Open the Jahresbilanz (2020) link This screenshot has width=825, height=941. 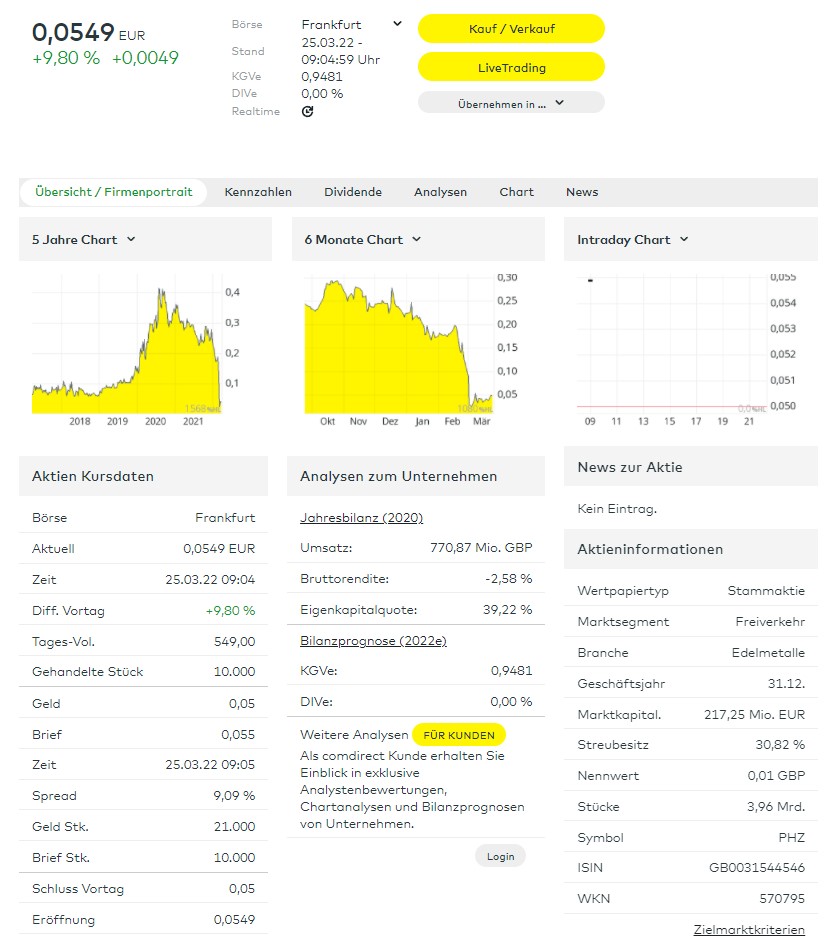click(361, 517)
